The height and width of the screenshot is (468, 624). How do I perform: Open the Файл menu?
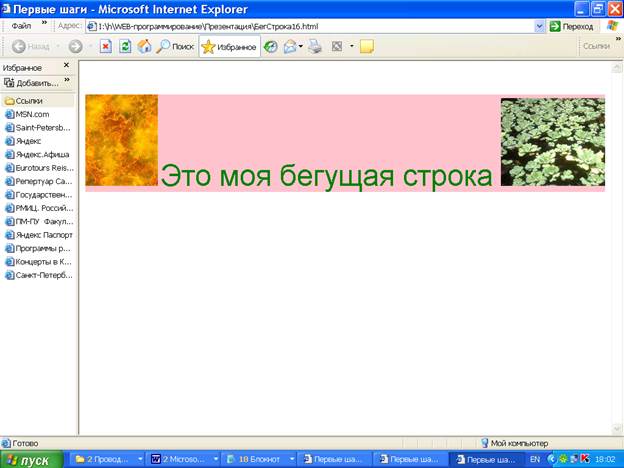(21, 26)
